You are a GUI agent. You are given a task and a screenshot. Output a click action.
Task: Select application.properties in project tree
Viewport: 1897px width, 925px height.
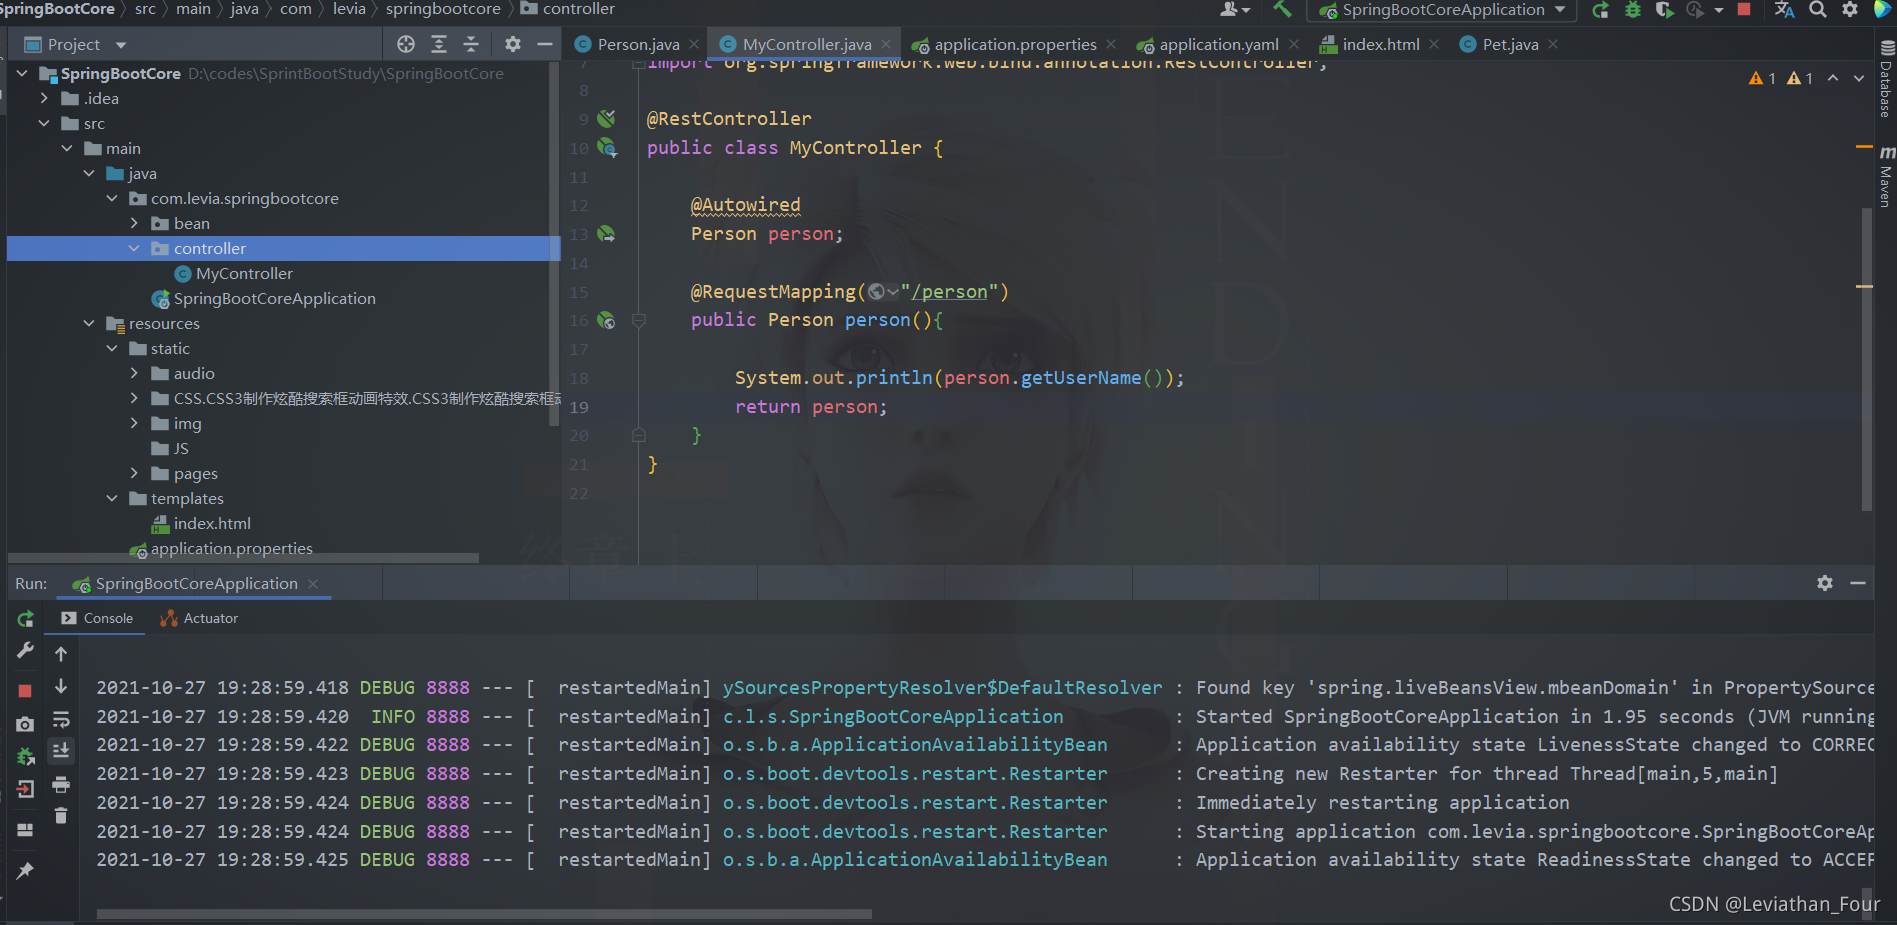tap(231, 548)
